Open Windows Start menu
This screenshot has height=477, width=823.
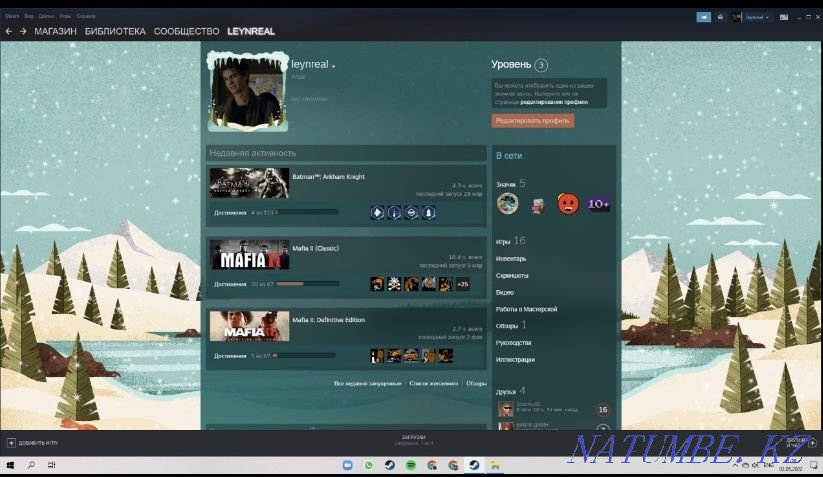point(10,465)
